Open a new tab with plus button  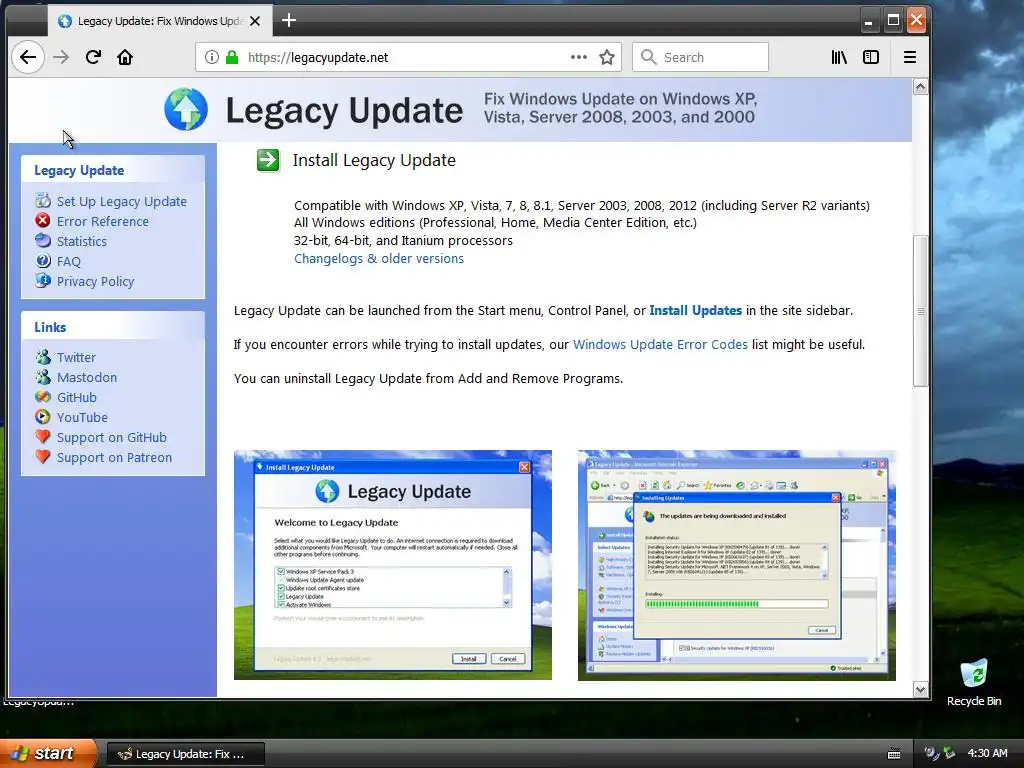289,20
